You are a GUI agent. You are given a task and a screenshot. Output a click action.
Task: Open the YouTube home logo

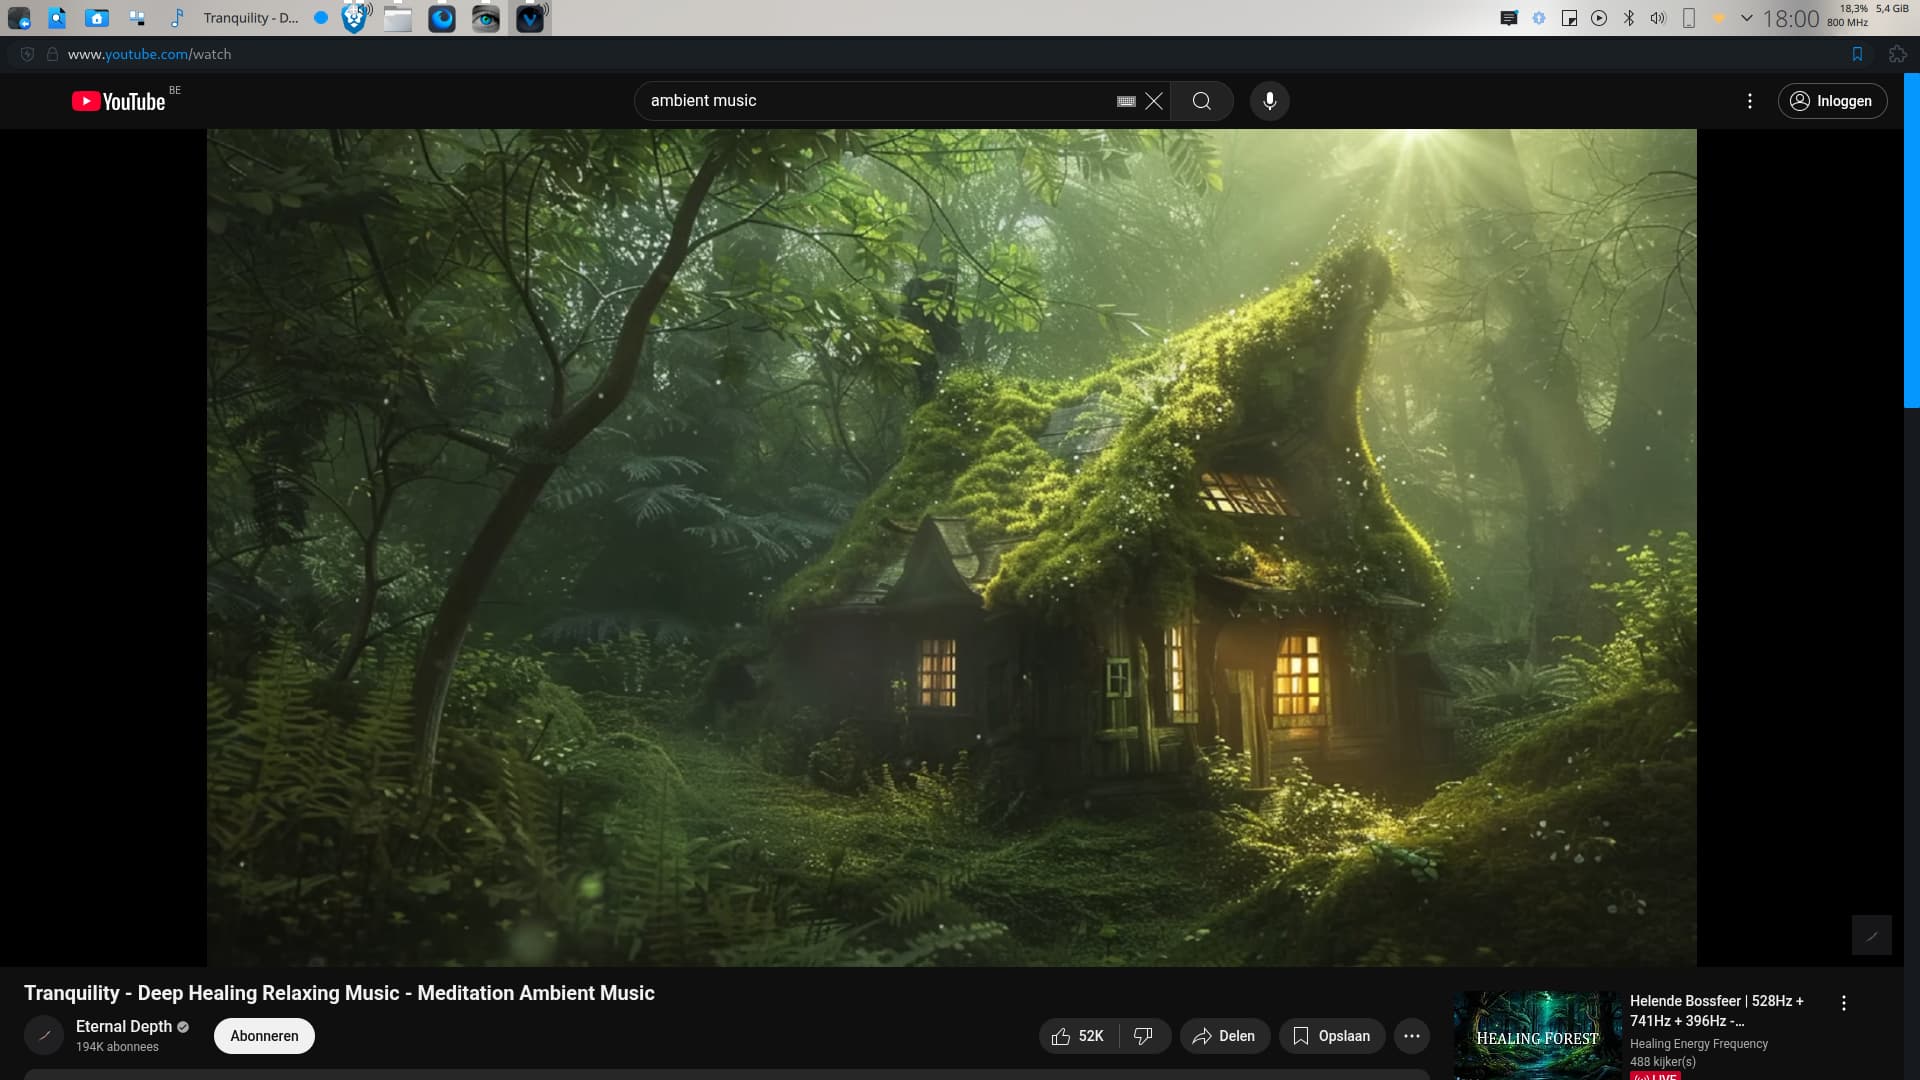point(119,101)
